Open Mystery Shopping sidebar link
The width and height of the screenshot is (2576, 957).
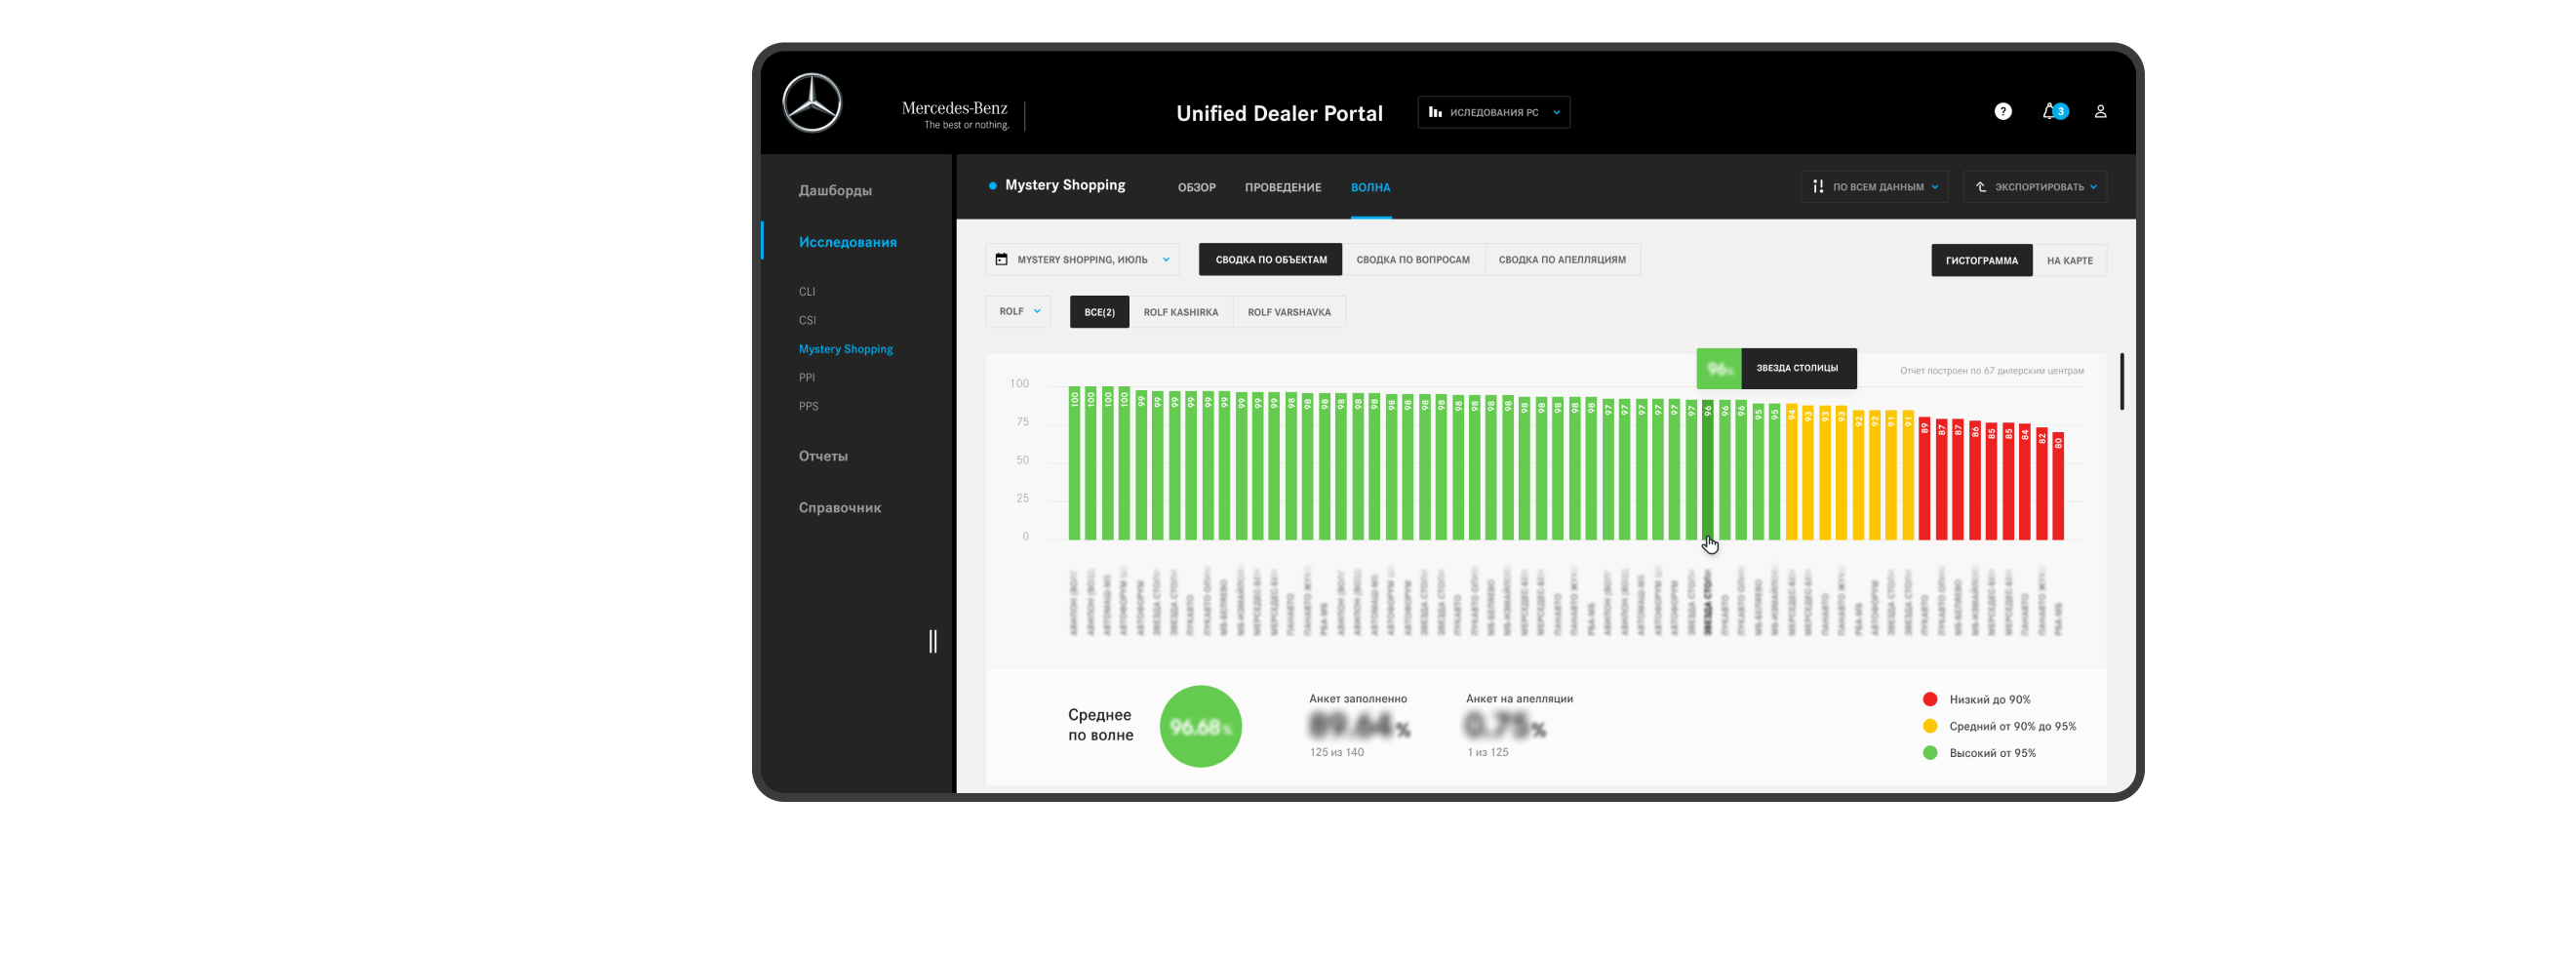845,349
